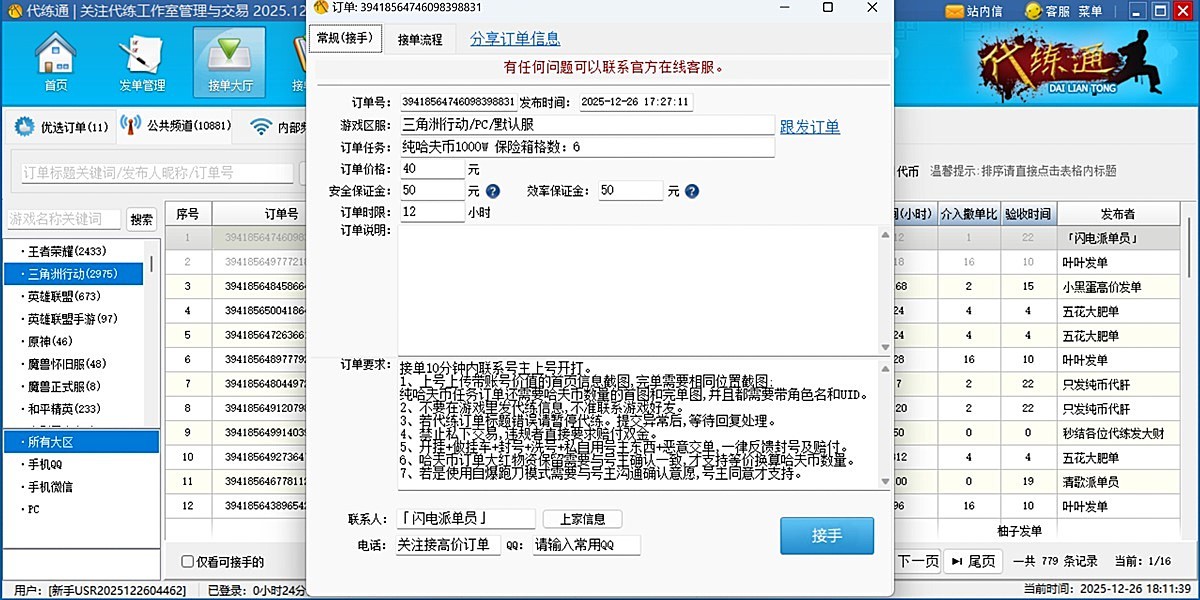Image resolution: width=1200 pixels, height=600 pixels.
Task: Select the 首页 home icon
Action: coord(55,55)
